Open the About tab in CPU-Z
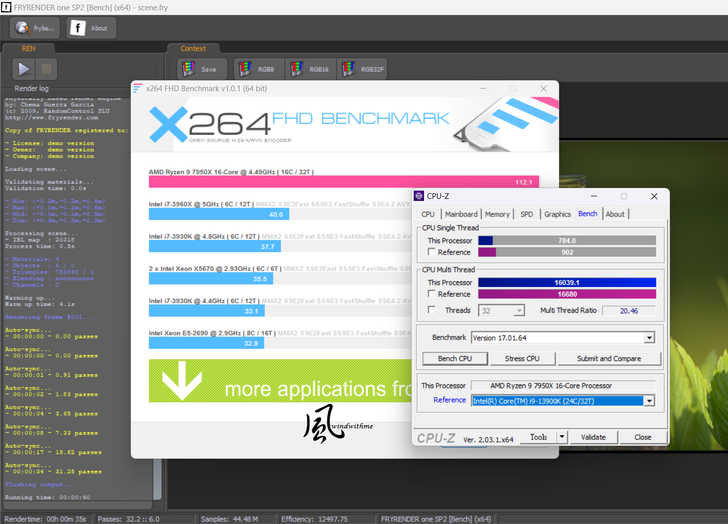The height and width of the screenshot is (524, 728). pos(615,214)
